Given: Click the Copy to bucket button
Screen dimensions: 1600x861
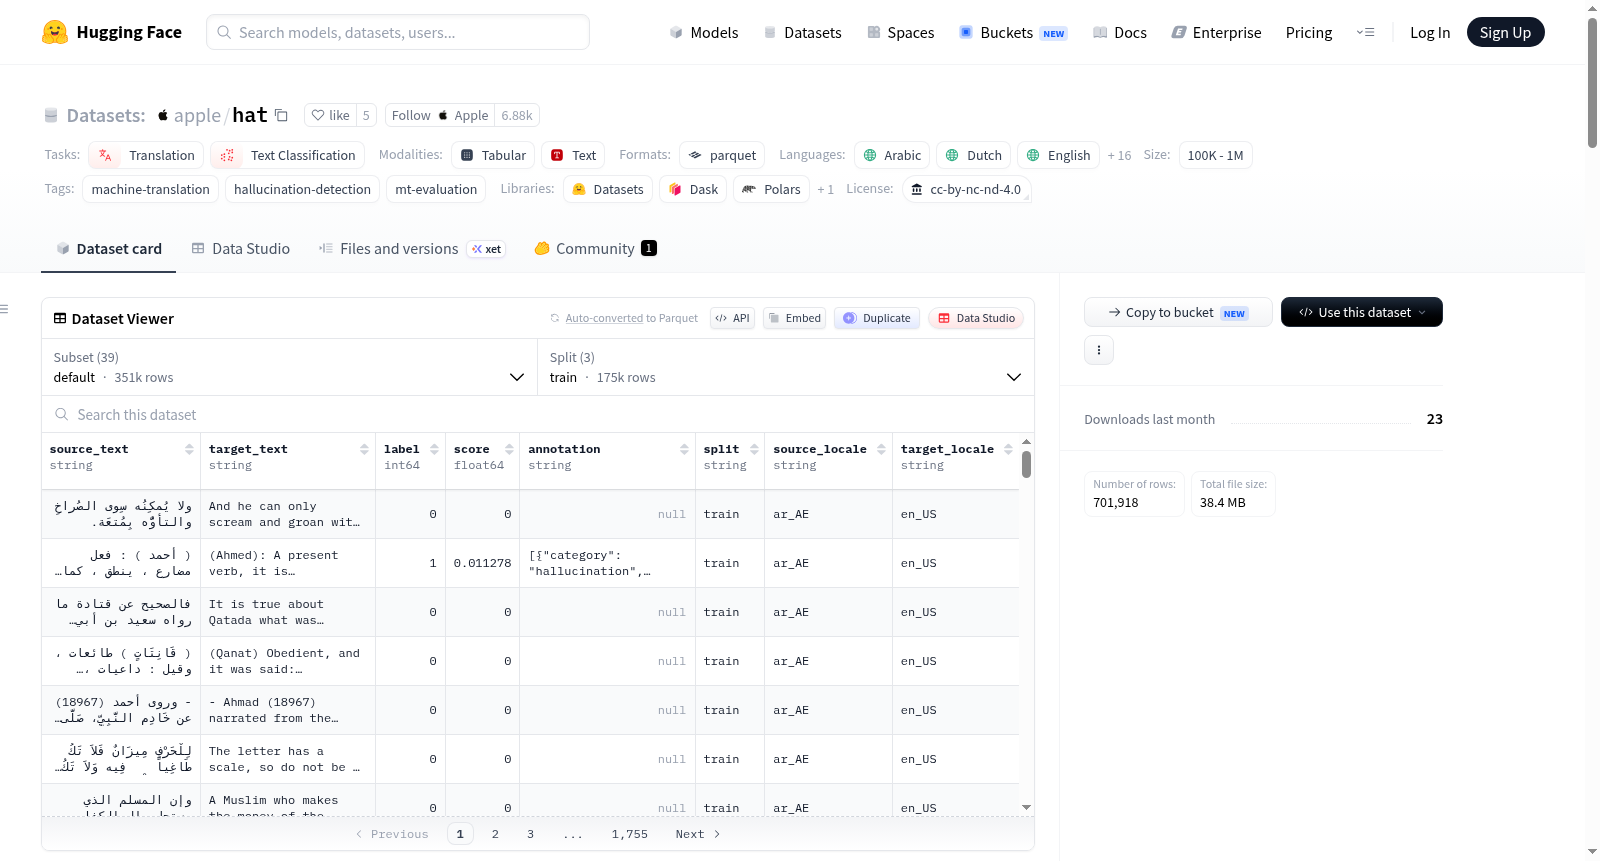Looking at the screenshot, I should (1178, 312).
